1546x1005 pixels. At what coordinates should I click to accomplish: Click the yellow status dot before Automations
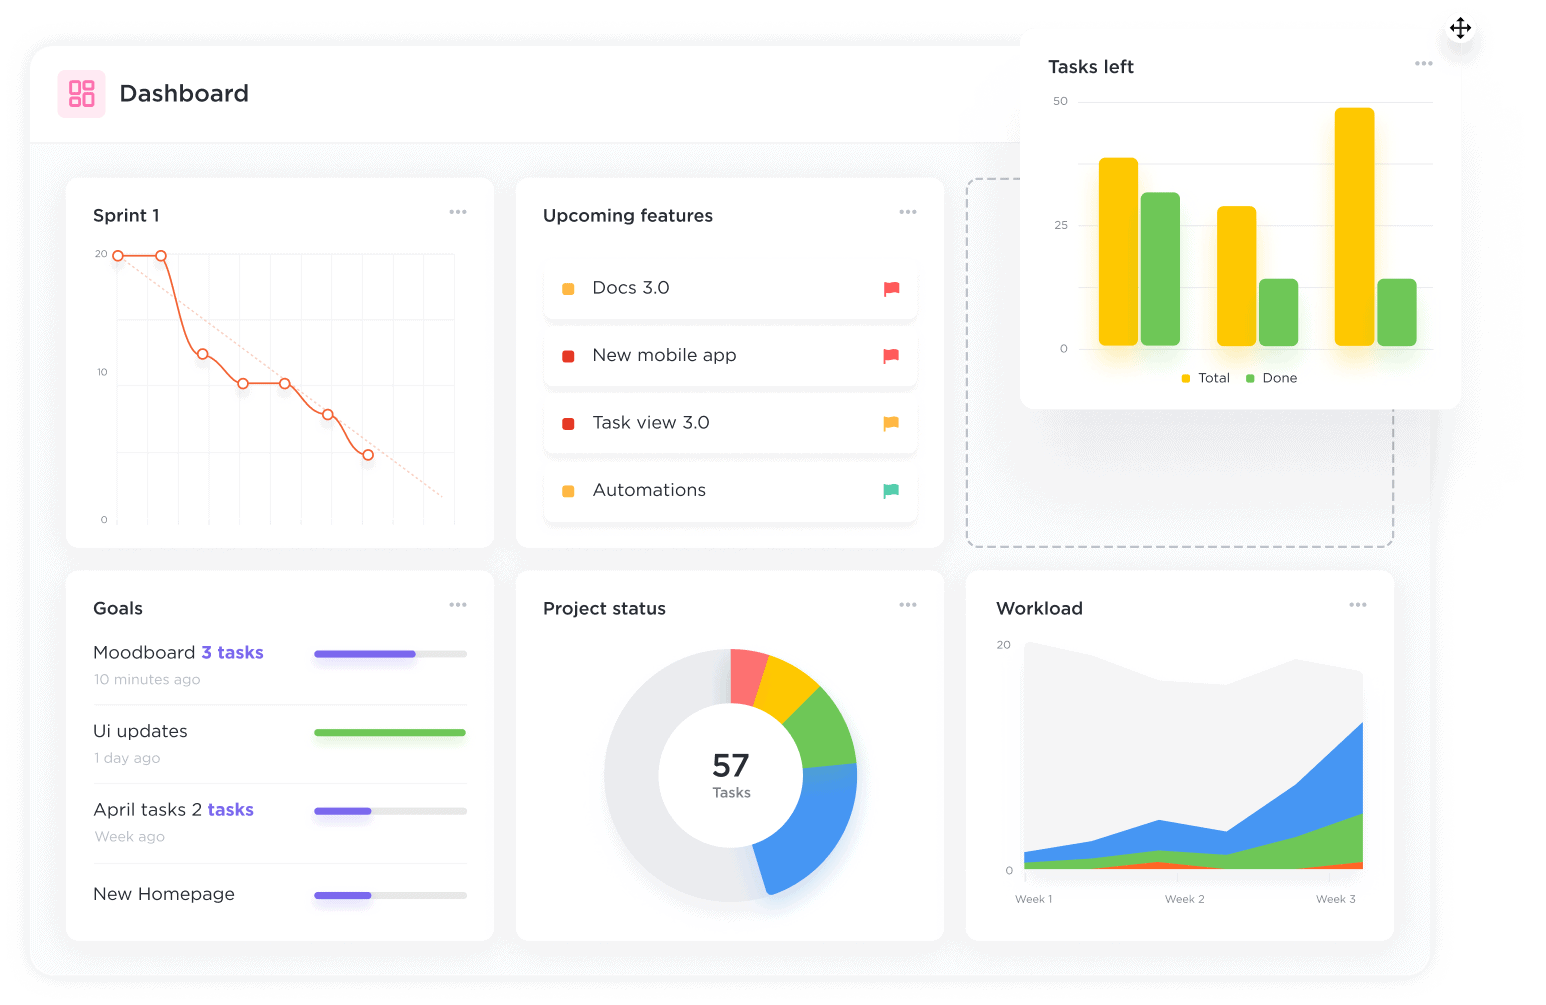(x=568, y=490)
